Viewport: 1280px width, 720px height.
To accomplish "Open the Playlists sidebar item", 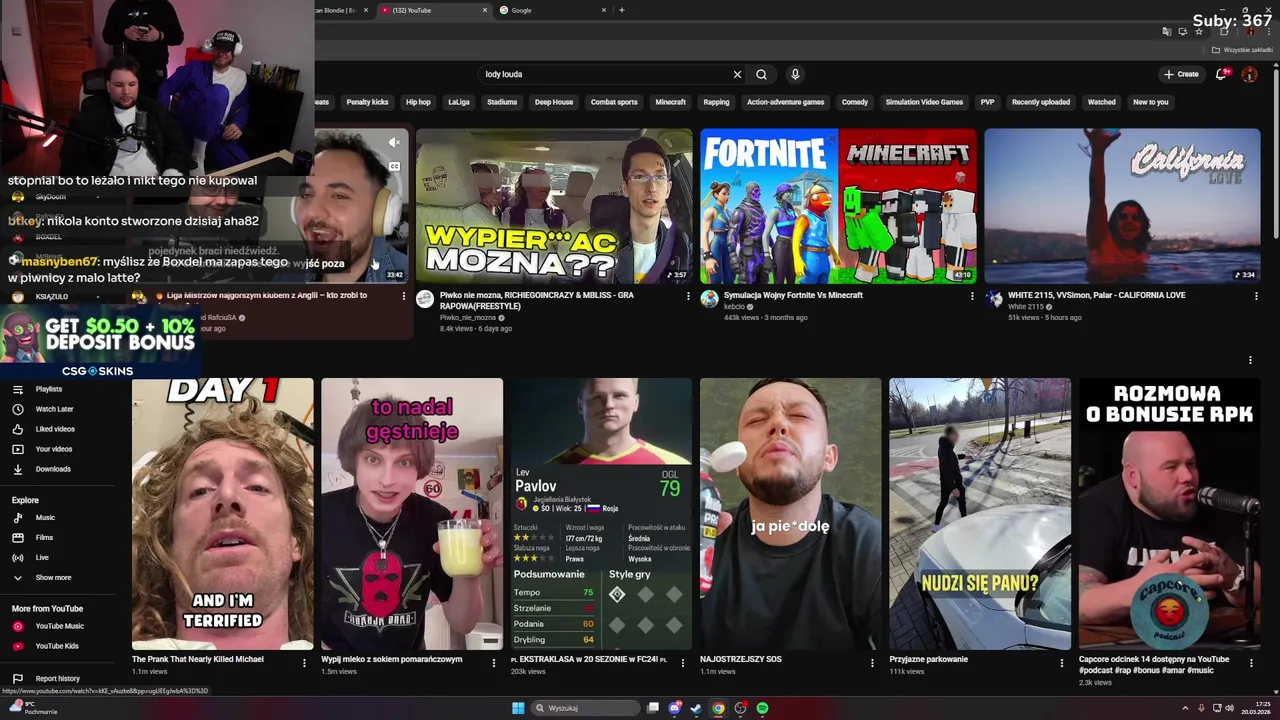I will coord(49,389).
